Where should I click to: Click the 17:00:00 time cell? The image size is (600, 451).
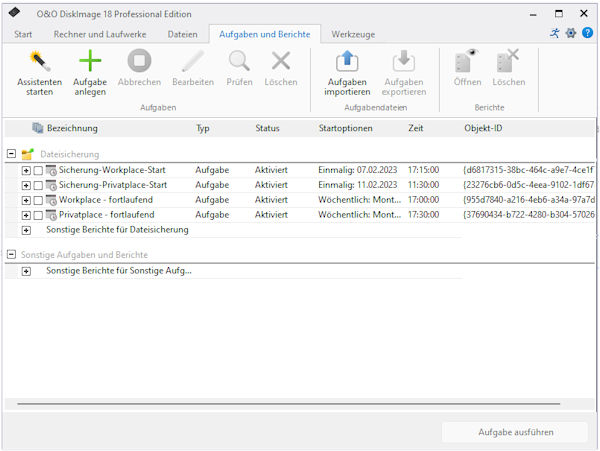(423, 200)
